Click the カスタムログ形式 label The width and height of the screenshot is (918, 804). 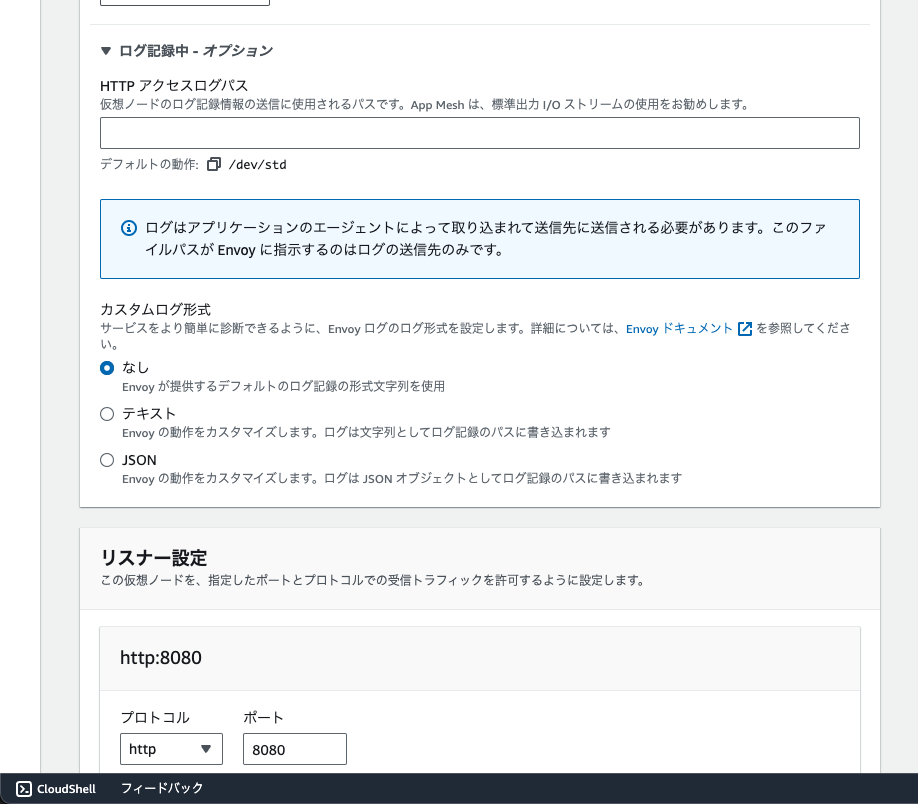[155, 309]
